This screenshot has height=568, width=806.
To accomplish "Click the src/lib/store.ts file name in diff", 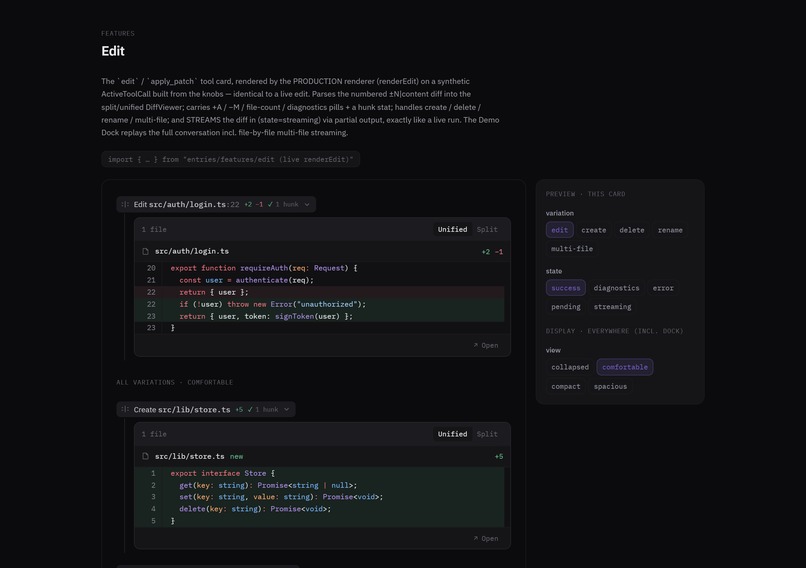I will tap(190, 456).
